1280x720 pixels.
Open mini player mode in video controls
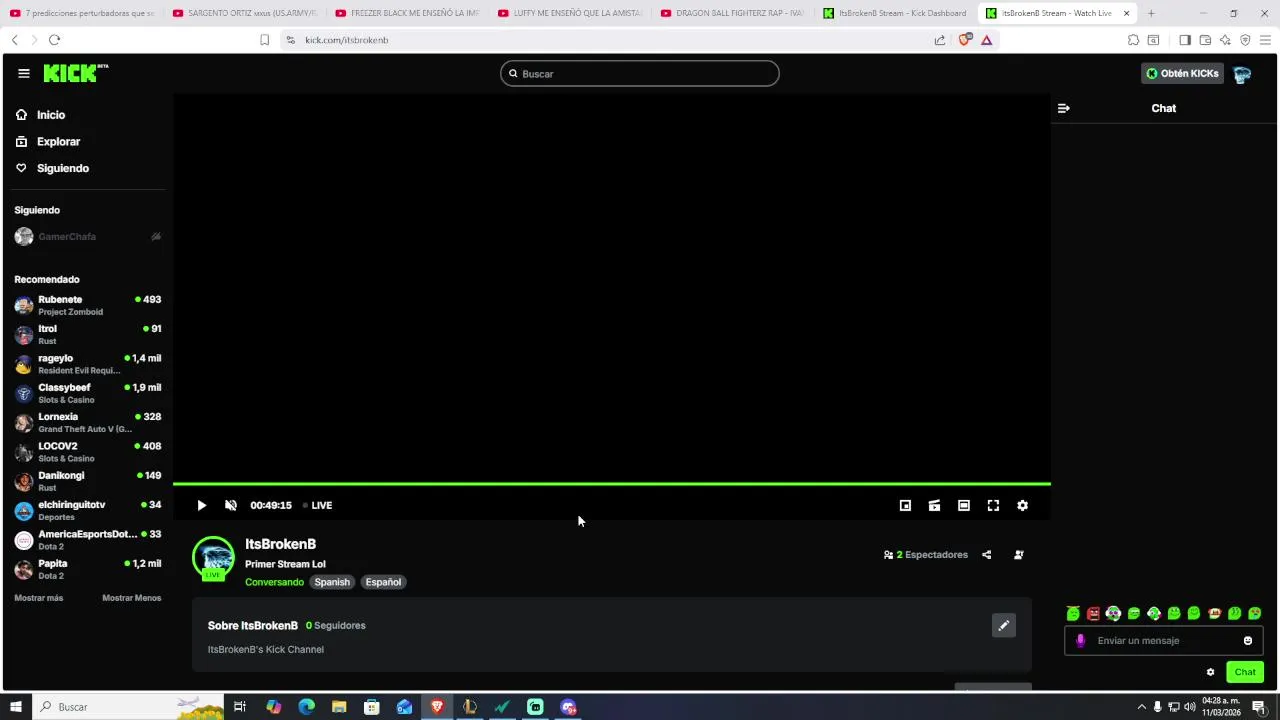pos(905,505)
